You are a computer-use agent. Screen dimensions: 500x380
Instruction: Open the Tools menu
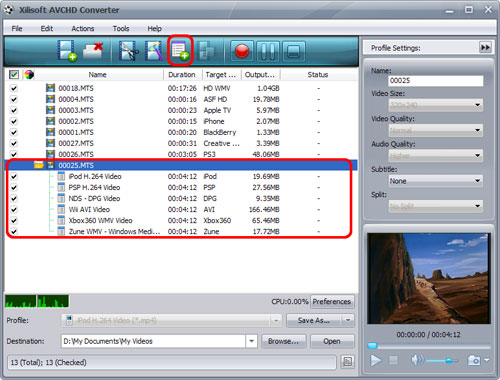point(121,28)
